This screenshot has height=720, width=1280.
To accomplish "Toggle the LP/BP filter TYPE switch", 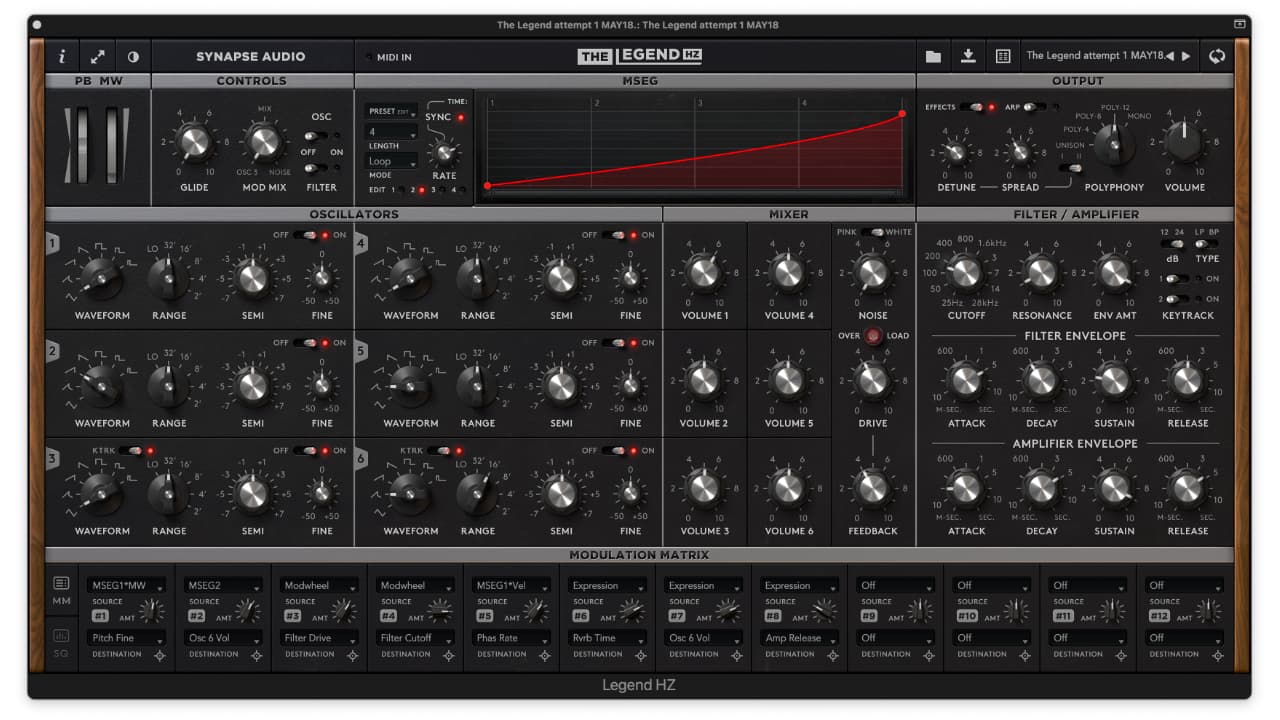I will pos(1207,243).
